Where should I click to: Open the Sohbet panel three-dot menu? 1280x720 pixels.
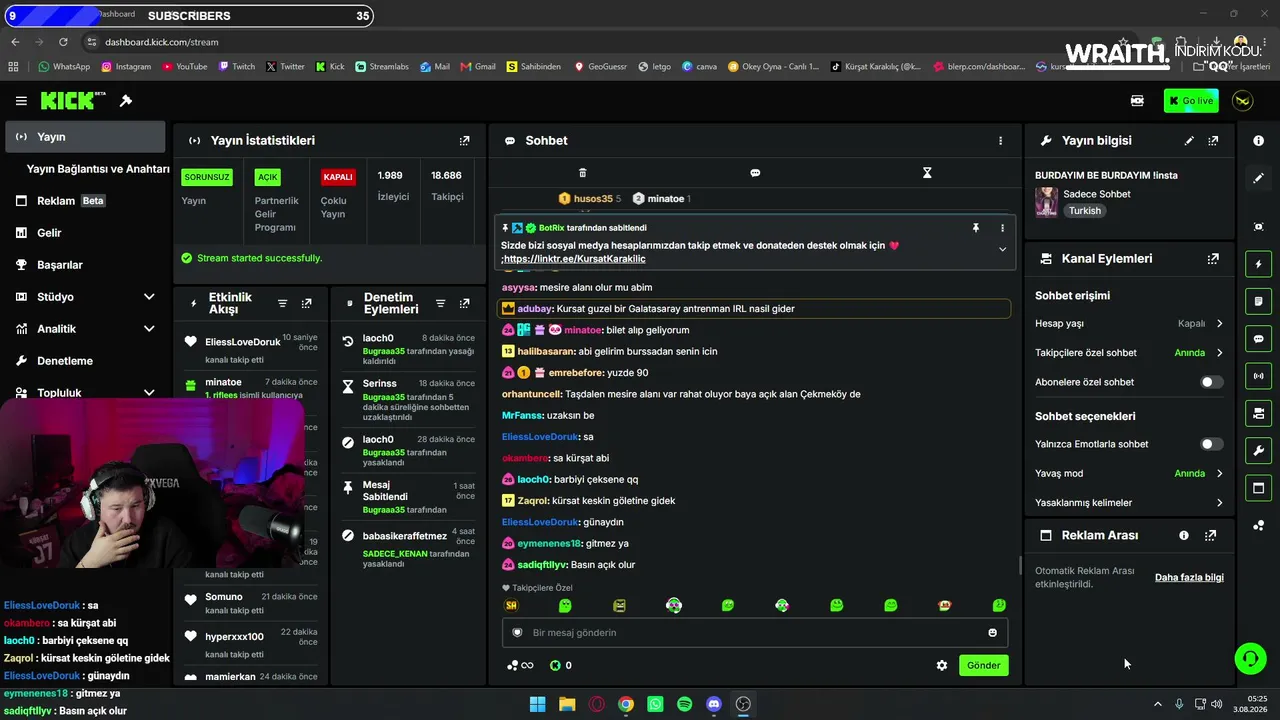pyautogui.click(x=1000, y=141)
